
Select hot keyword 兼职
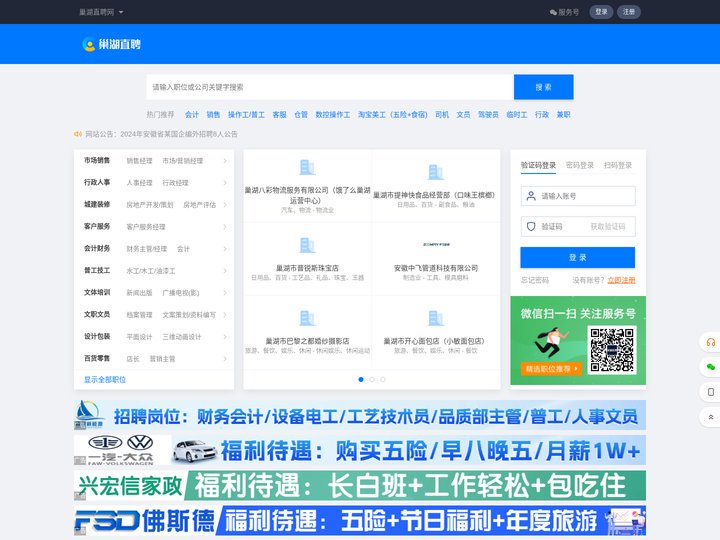pos(563,114)
